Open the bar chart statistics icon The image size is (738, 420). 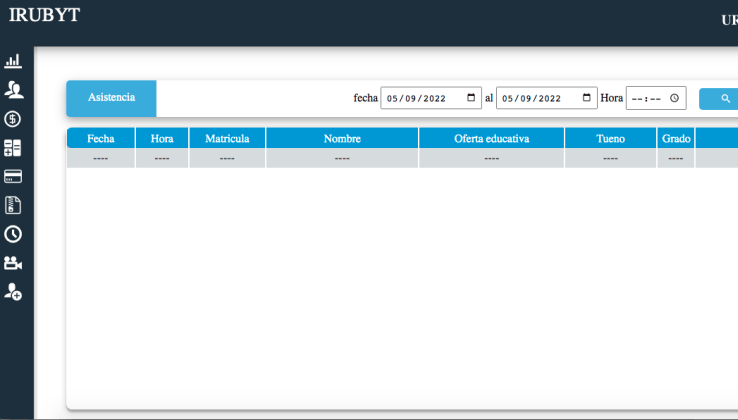click(13, 61)
